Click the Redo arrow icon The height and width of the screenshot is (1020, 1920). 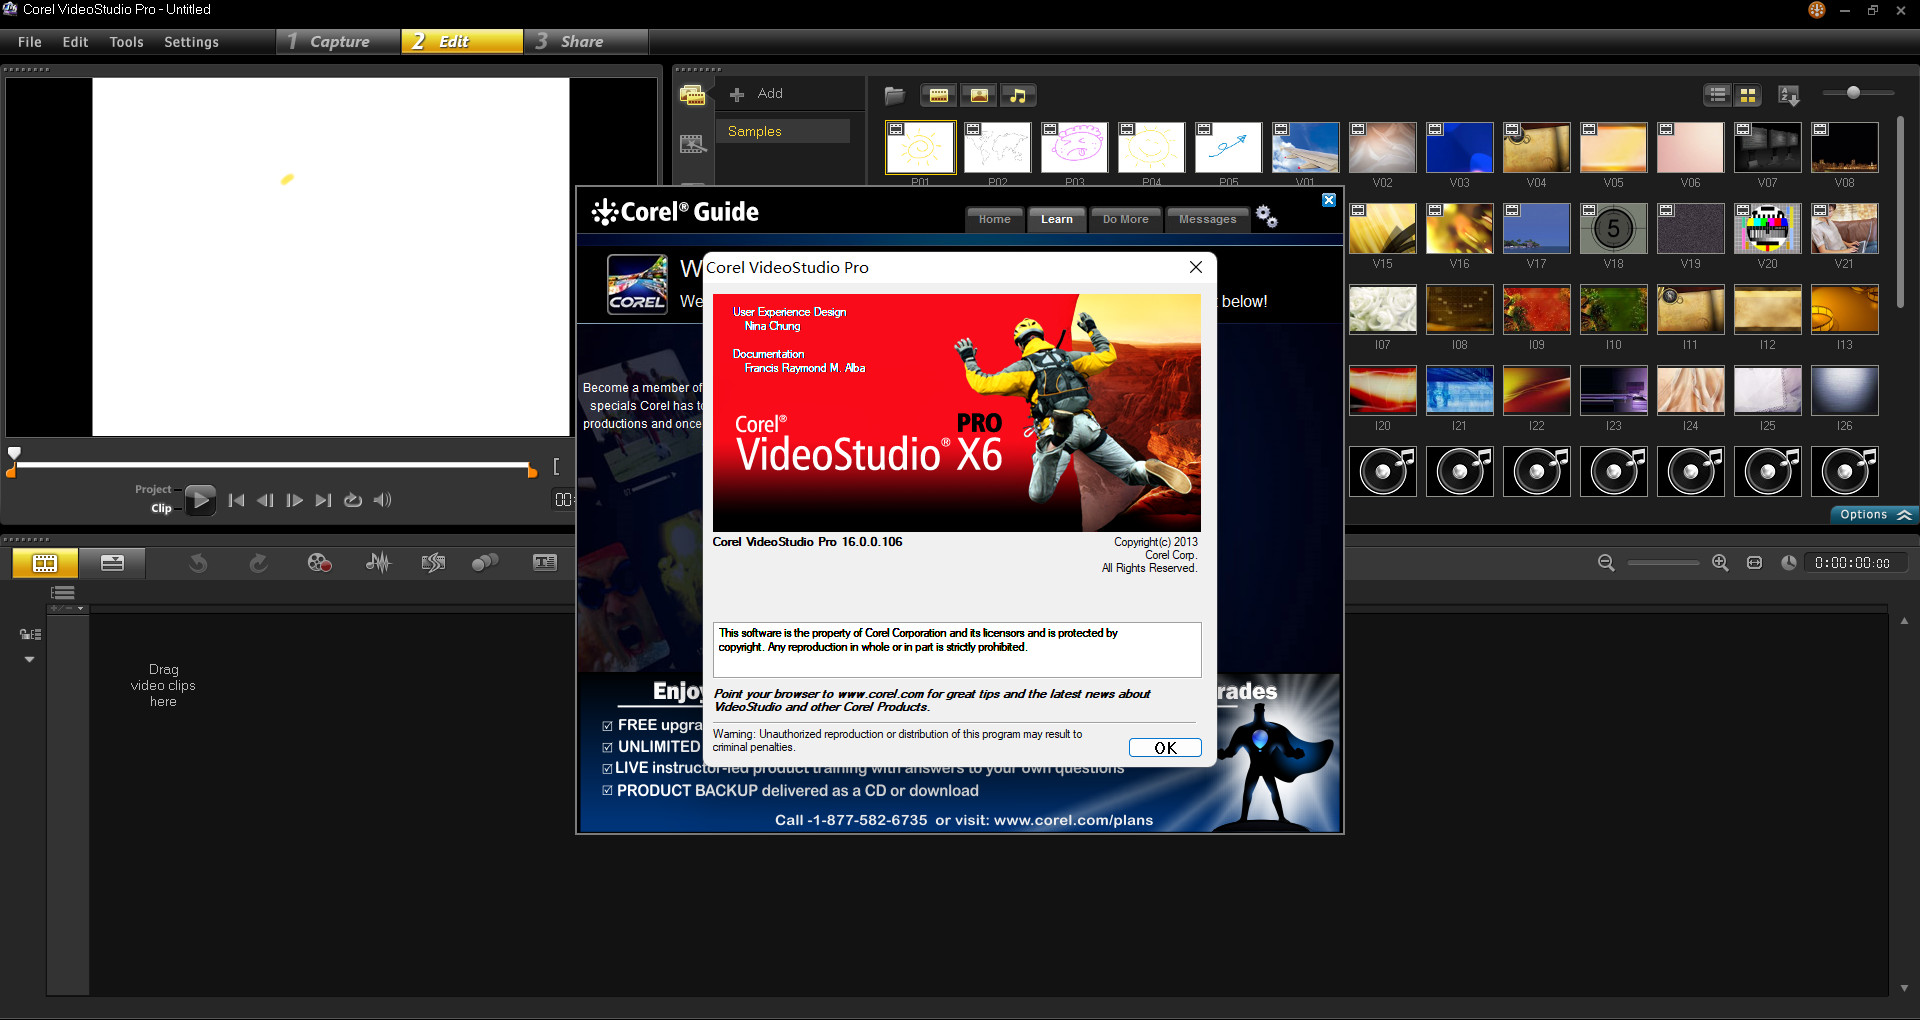tap(258, 563)
